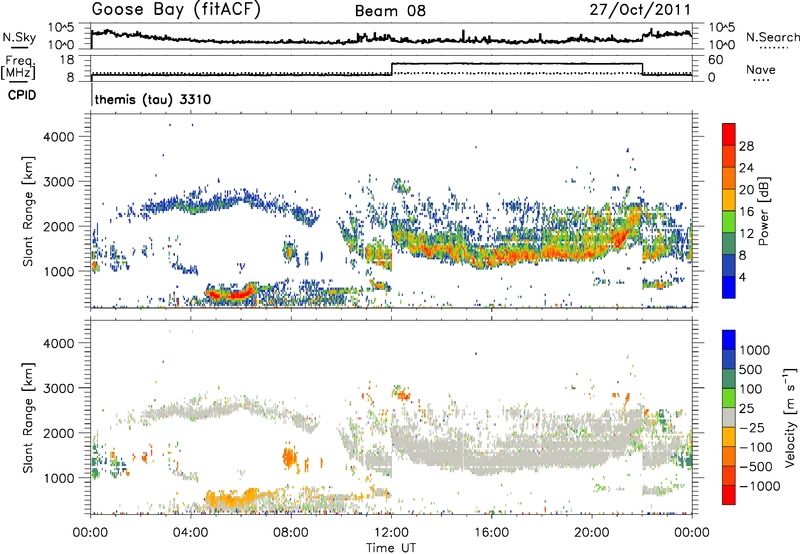Click the 'Beam 08' label

(x=390, y=11)
